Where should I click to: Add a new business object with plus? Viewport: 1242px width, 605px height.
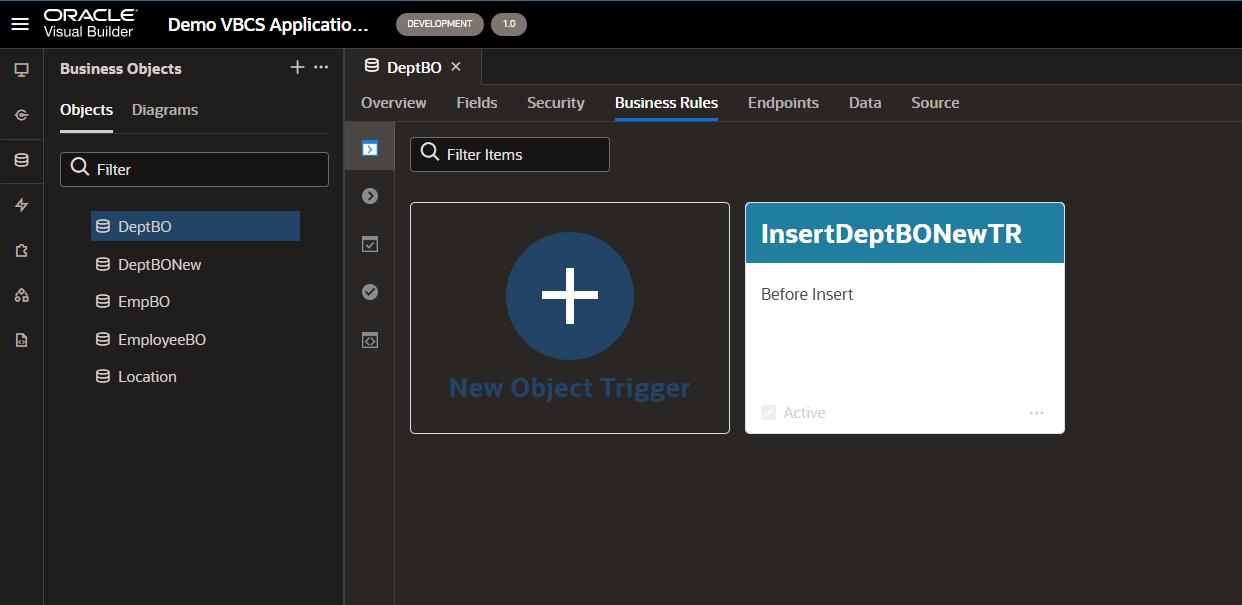[296, 67]
